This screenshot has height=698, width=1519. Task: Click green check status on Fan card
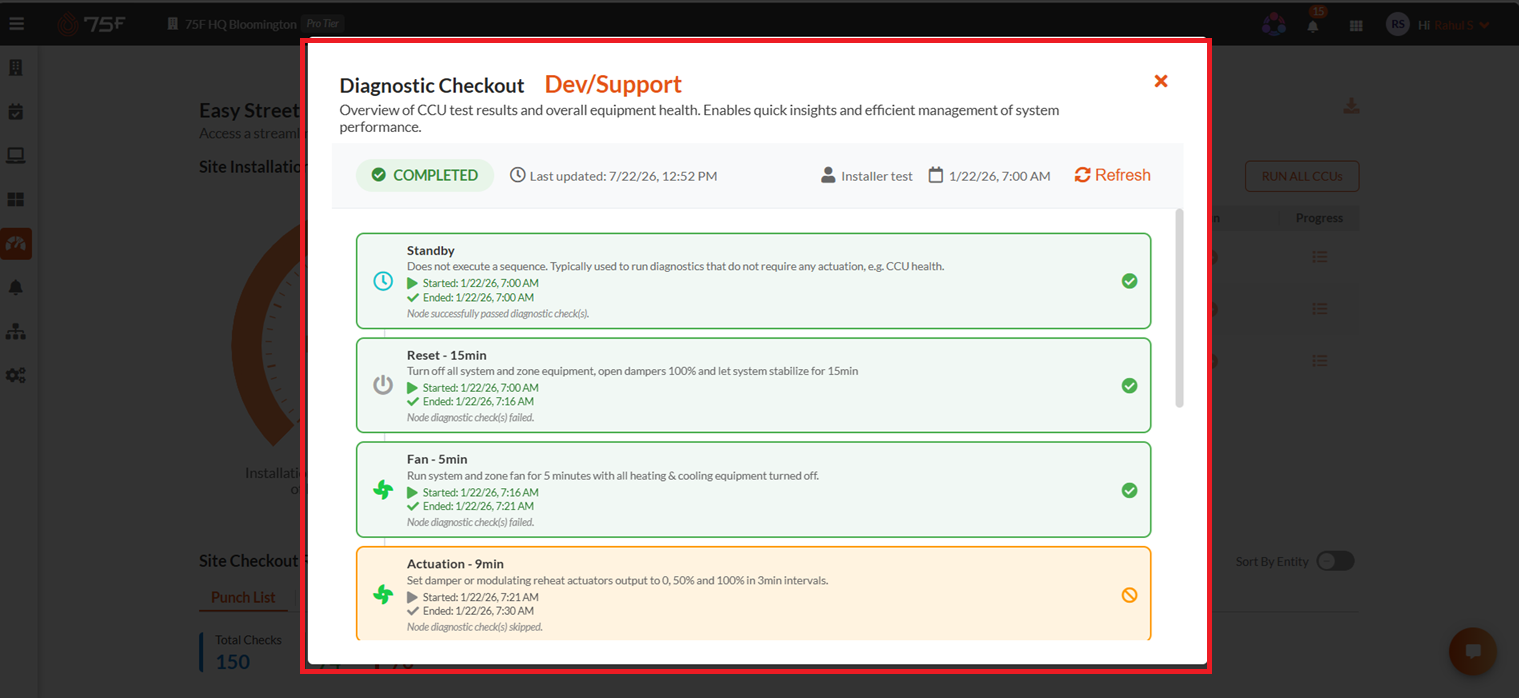click(1129, 490)
